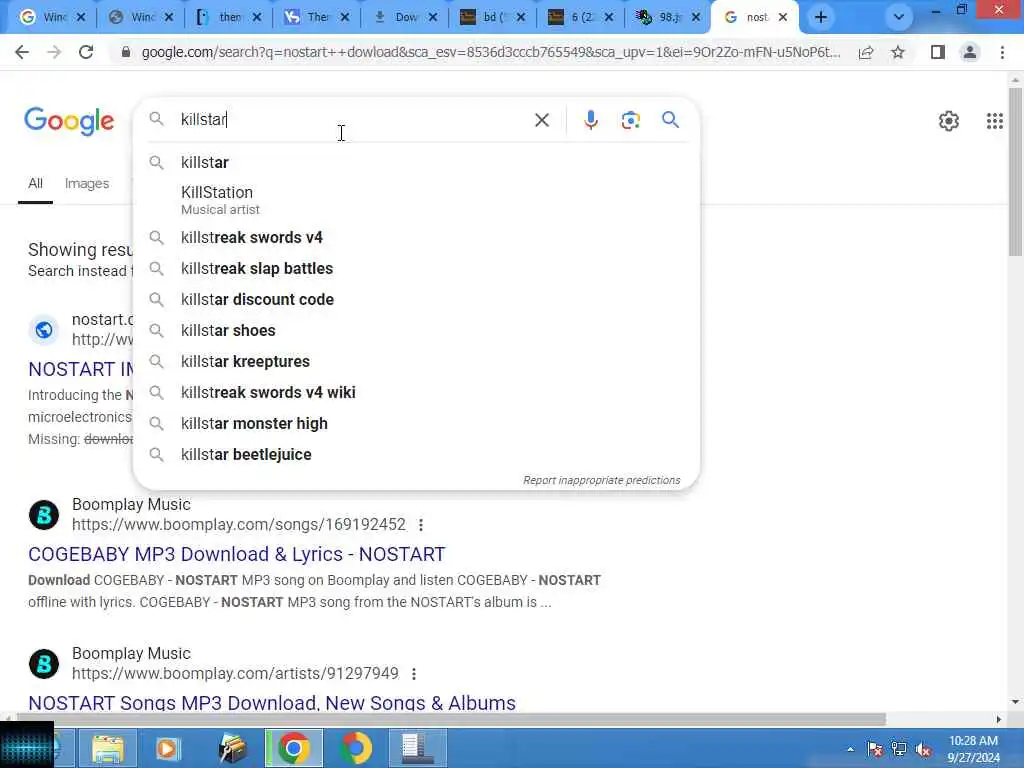Open NOSTART Songs MP3 Download link
Image resolution: width=1024 pixels, height=768 pixels.
tap(272, 703)
